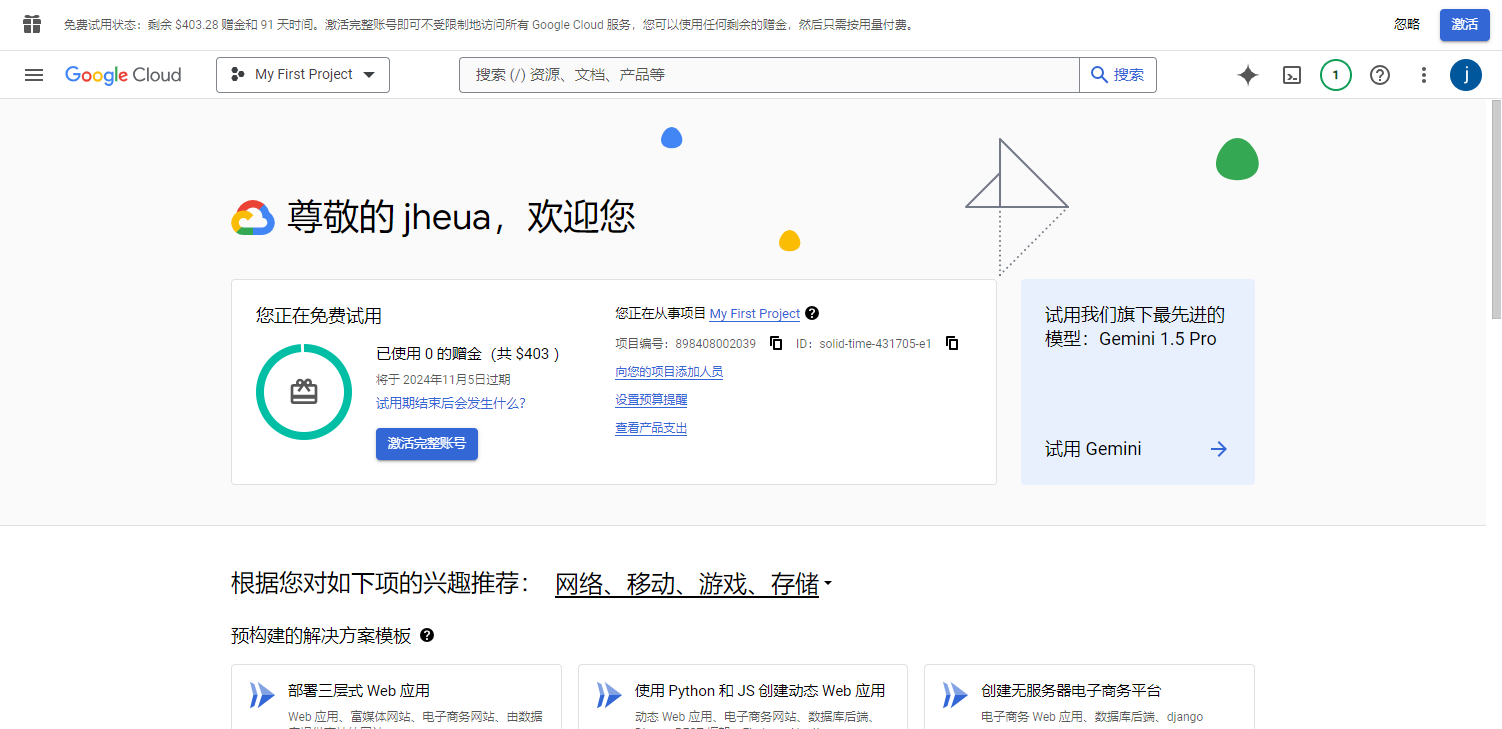The image size is (1502, 729).
Task: Open the notifications icon showing 1
Action: click(x=1335, y=74)
